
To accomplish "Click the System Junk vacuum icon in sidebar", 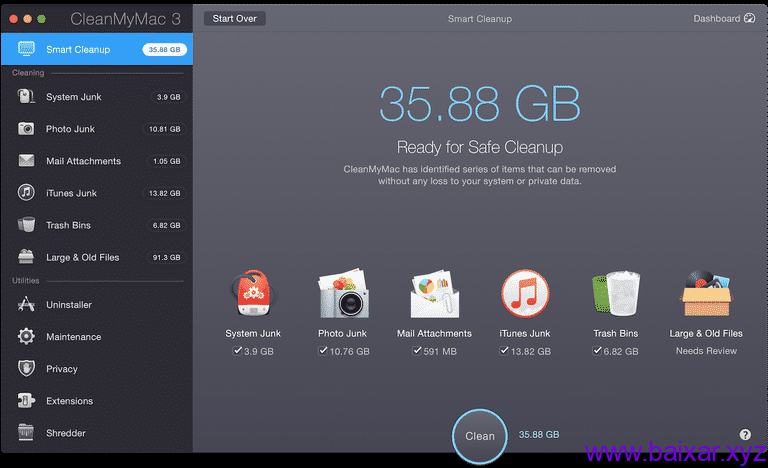I will coord(26,97).
